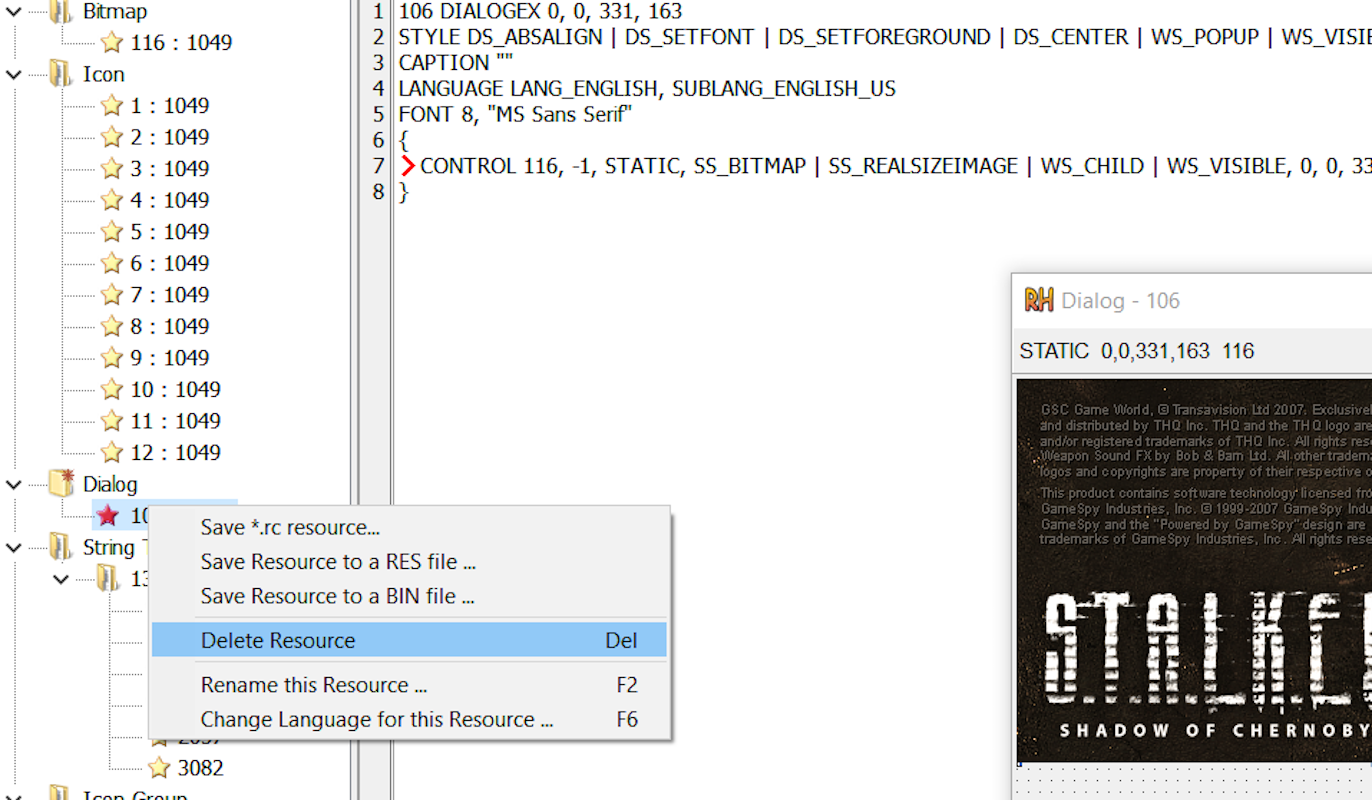
Task: Click star icon for Icon resource 5 : 1049
Action: pyautogui.click(x=112, y=231)
